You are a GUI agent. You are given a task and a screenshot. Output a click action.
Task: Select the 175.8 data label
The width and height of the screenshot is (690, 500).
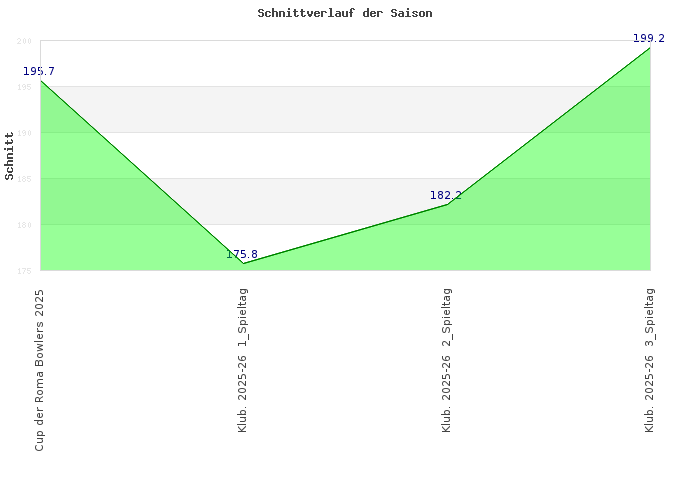242,254
